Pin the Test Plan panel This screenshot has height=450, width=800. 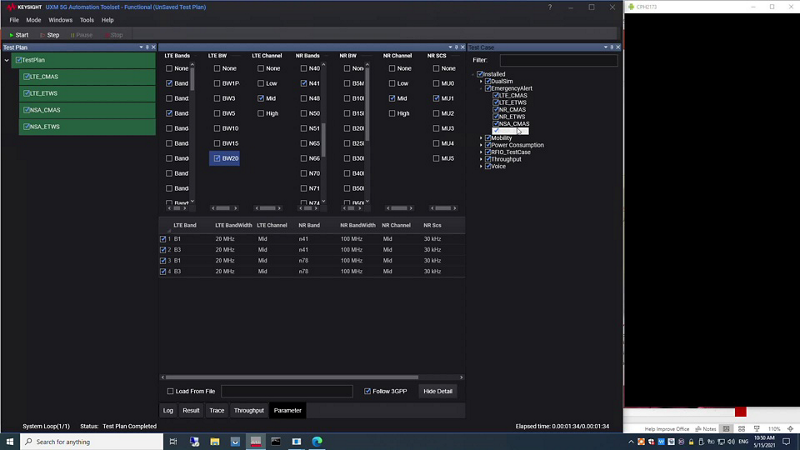pos(147,47)
